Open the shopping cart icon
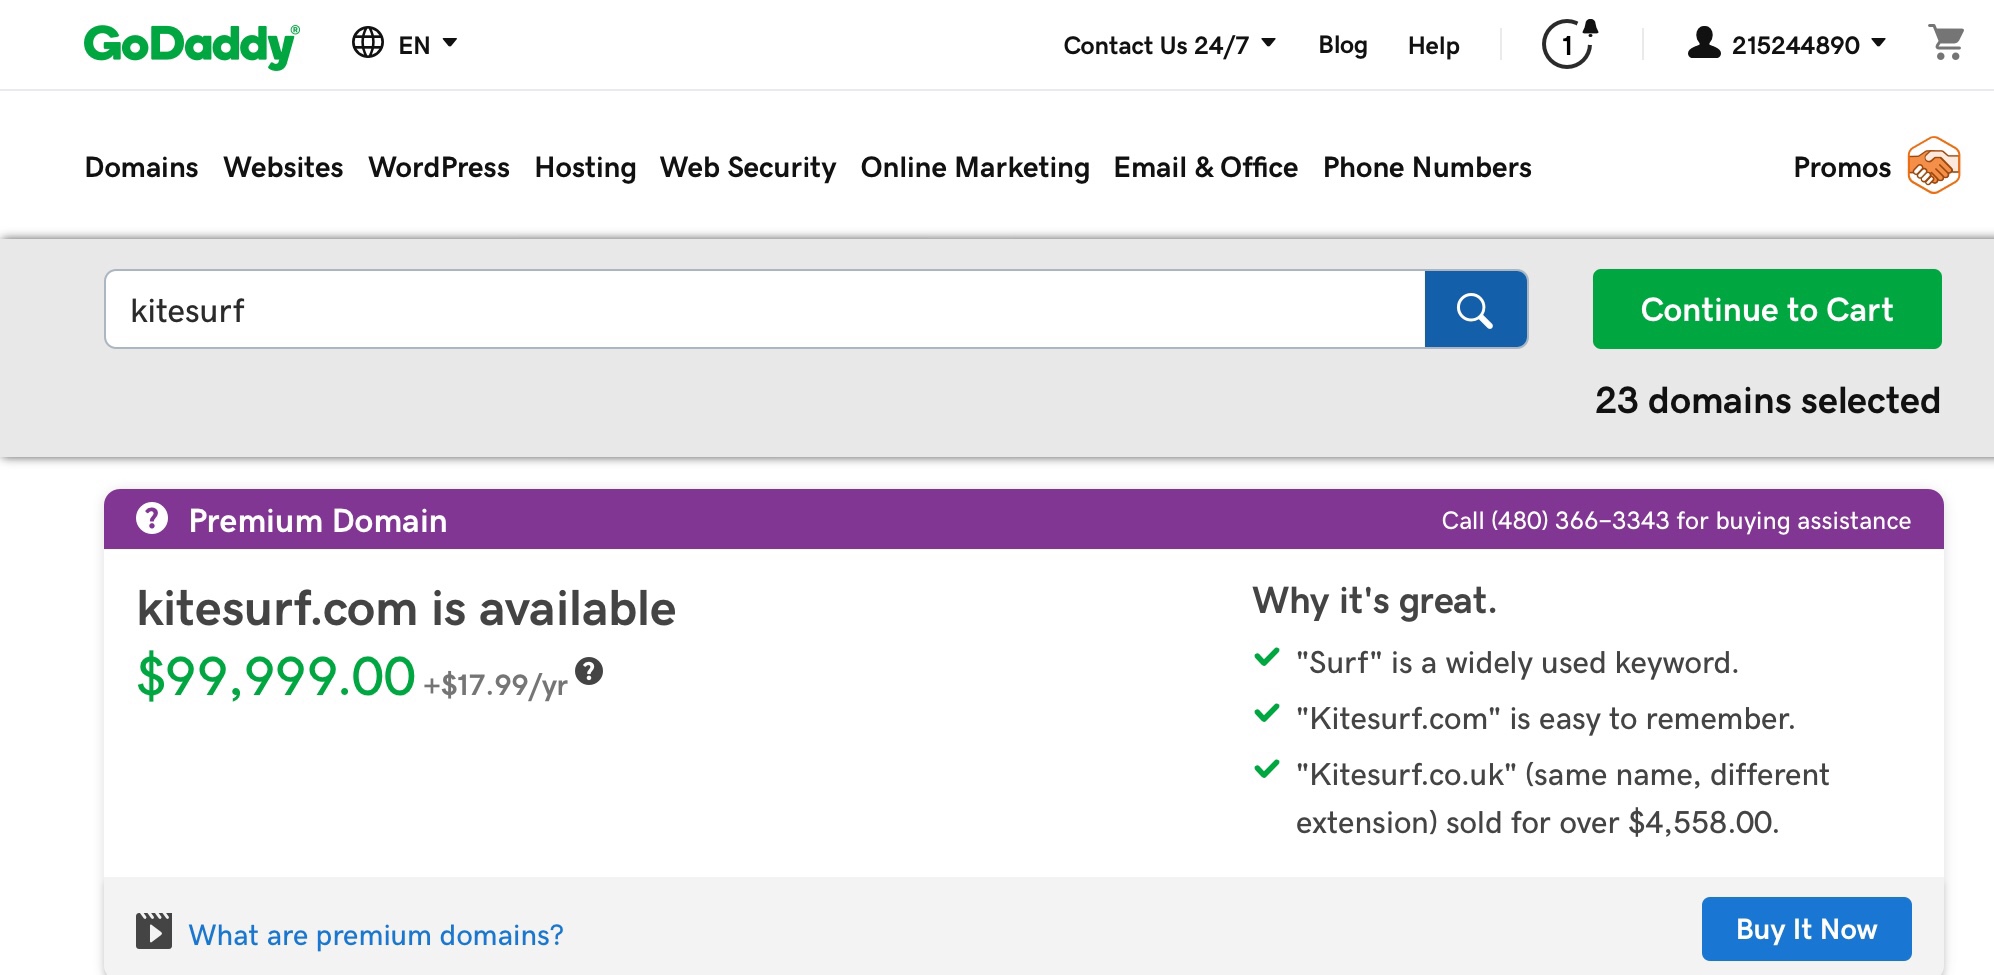 [x=1946, y=43]
